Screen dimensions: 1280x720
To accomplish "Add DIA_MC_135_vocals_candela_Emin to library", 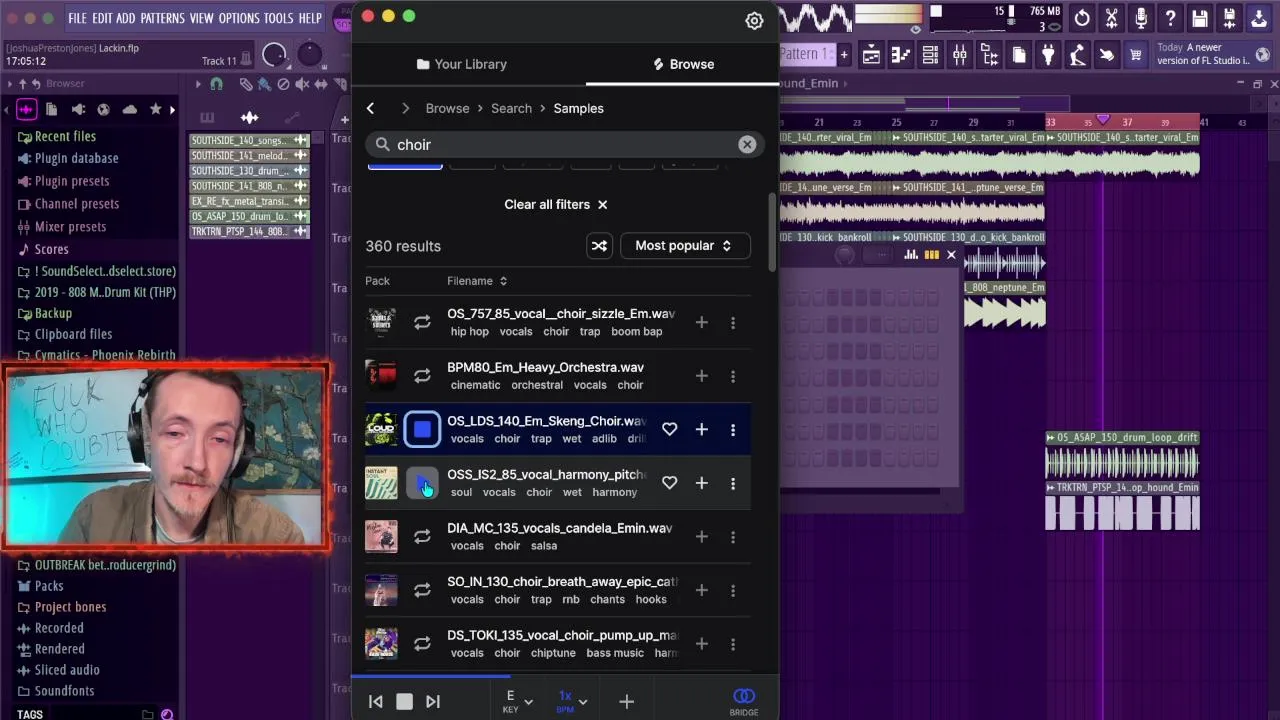I will coord(701,537).
